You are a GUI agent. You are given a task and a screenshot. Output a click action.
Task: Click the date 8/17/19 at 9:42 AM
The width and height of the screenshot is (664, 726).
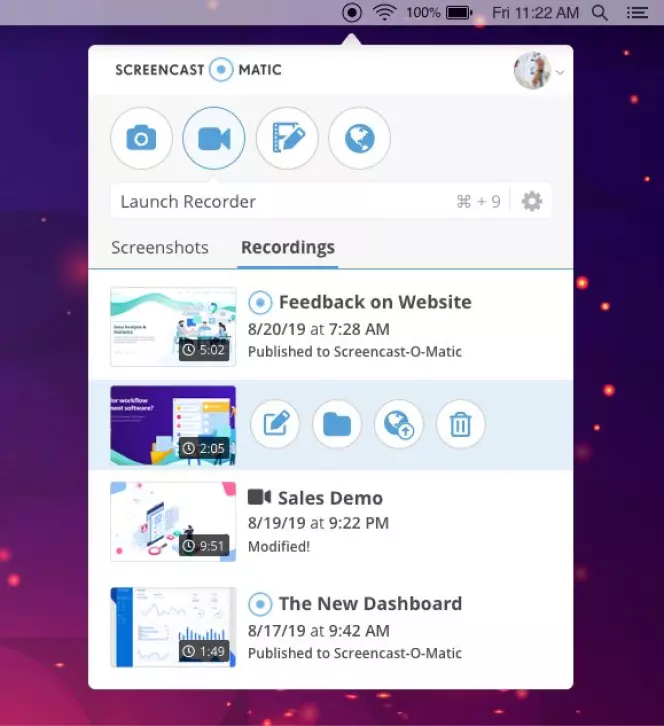(x=319, y=631)
